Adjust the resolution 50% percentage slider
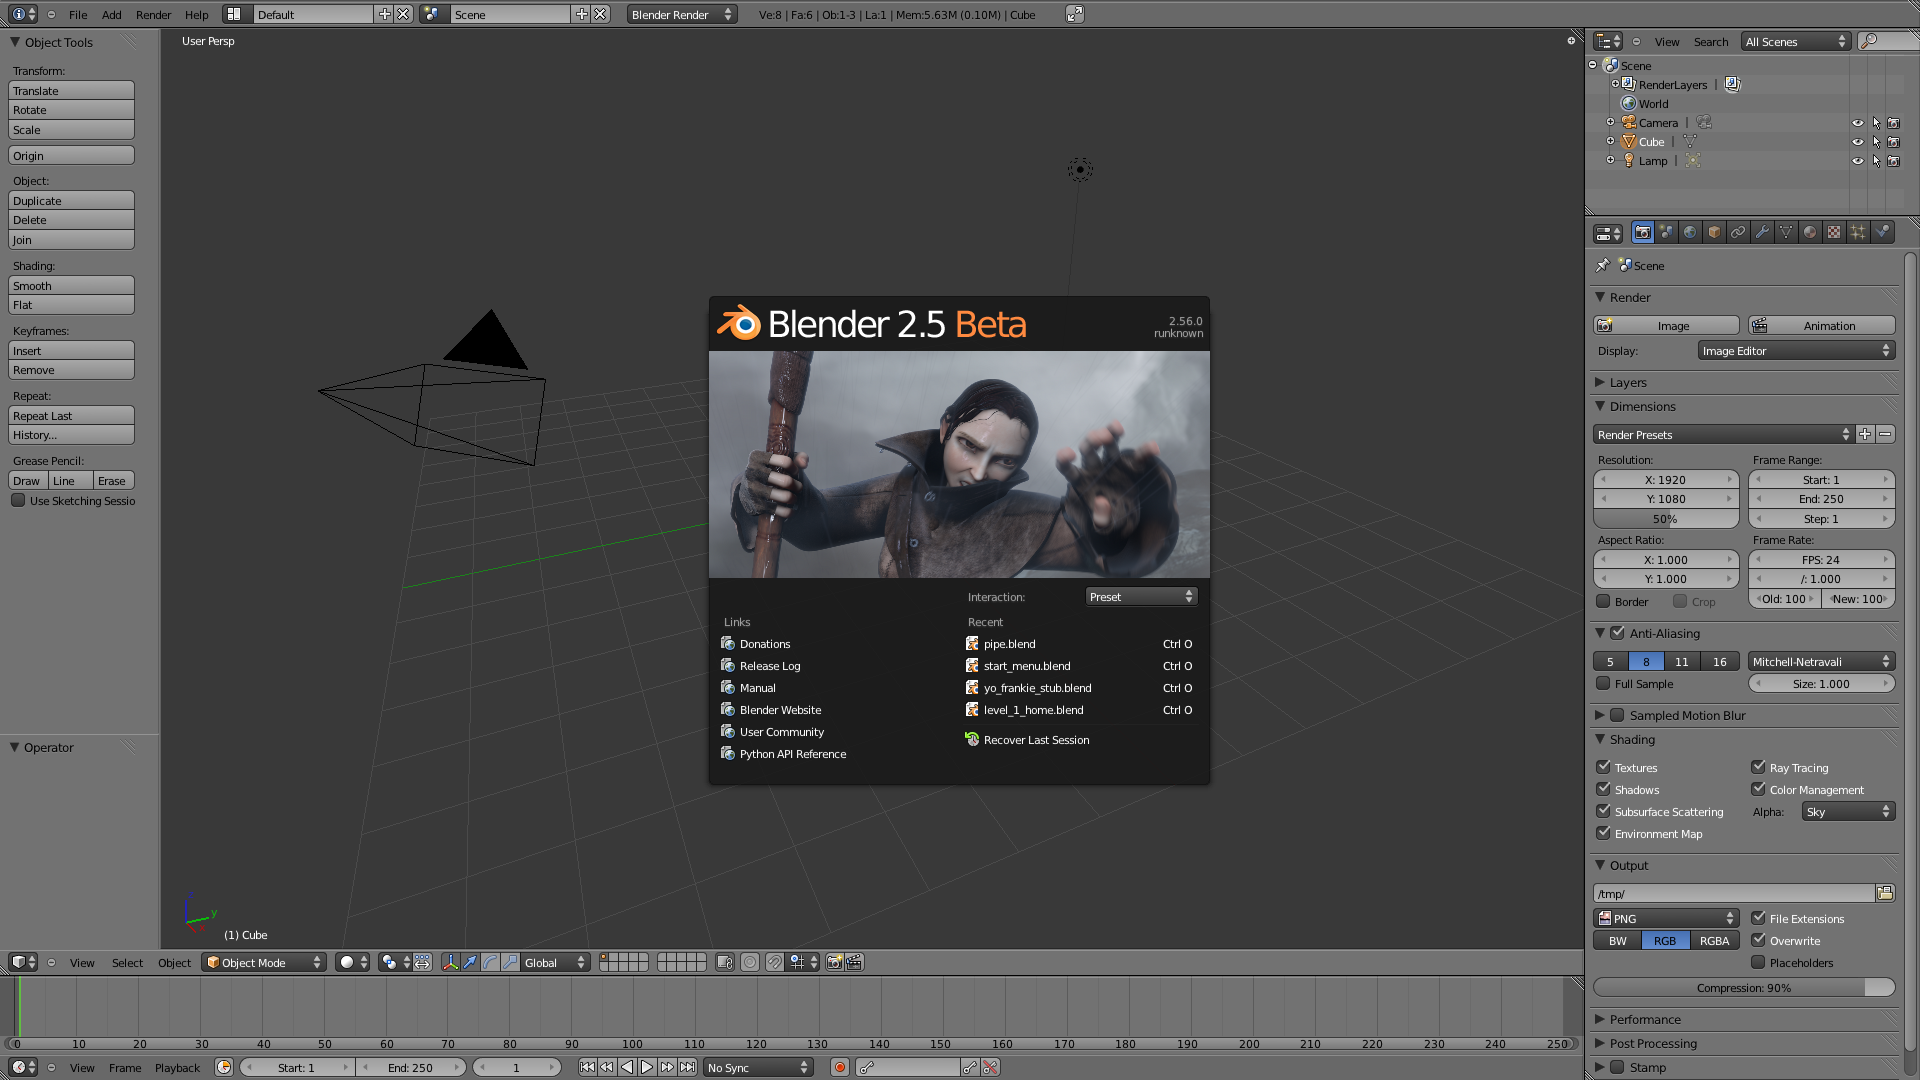Image resolution: width=1920 pixels, height=1080 pixels. [1666, 518]
